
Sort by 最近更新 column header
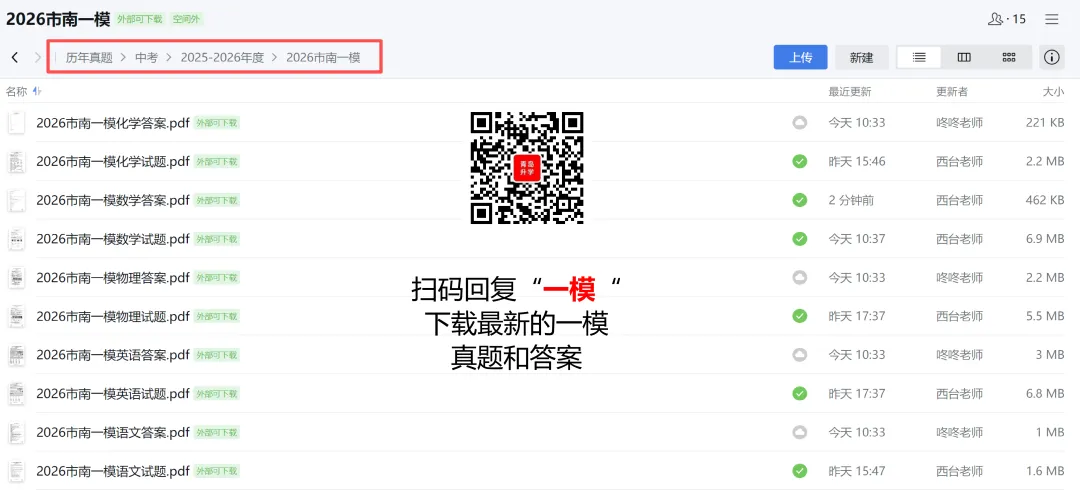pyautogui.click(x=849, y=91)
